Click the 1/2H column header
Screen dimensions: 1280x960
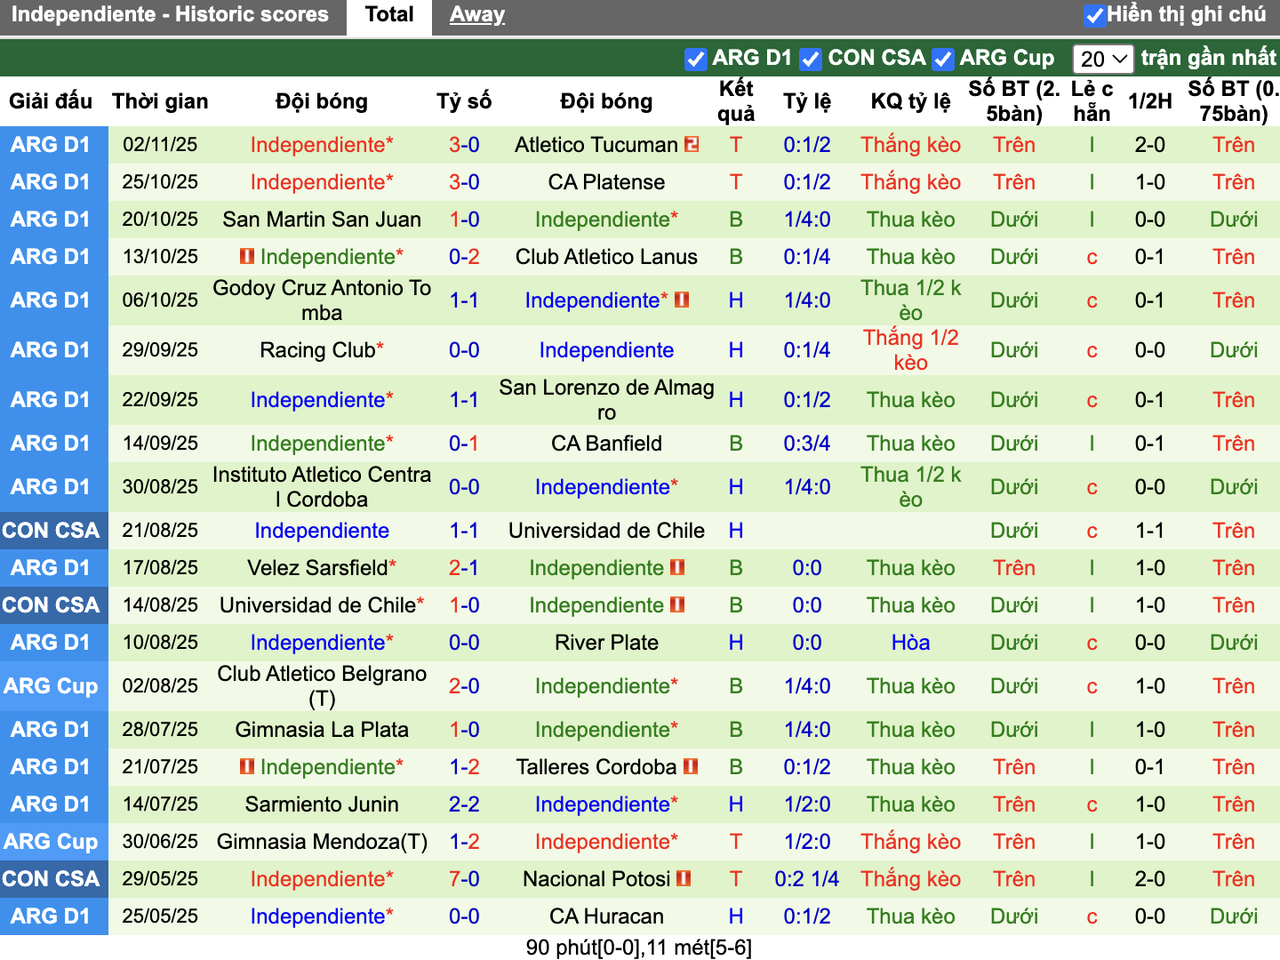pyautogui.click(x=1150, y=101)
